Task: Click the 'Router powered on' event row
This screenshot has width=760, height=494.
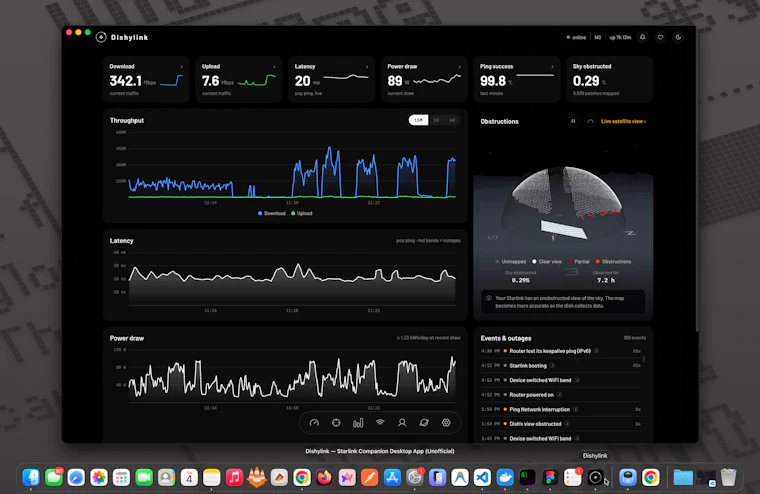Action: tap(561, 395)
